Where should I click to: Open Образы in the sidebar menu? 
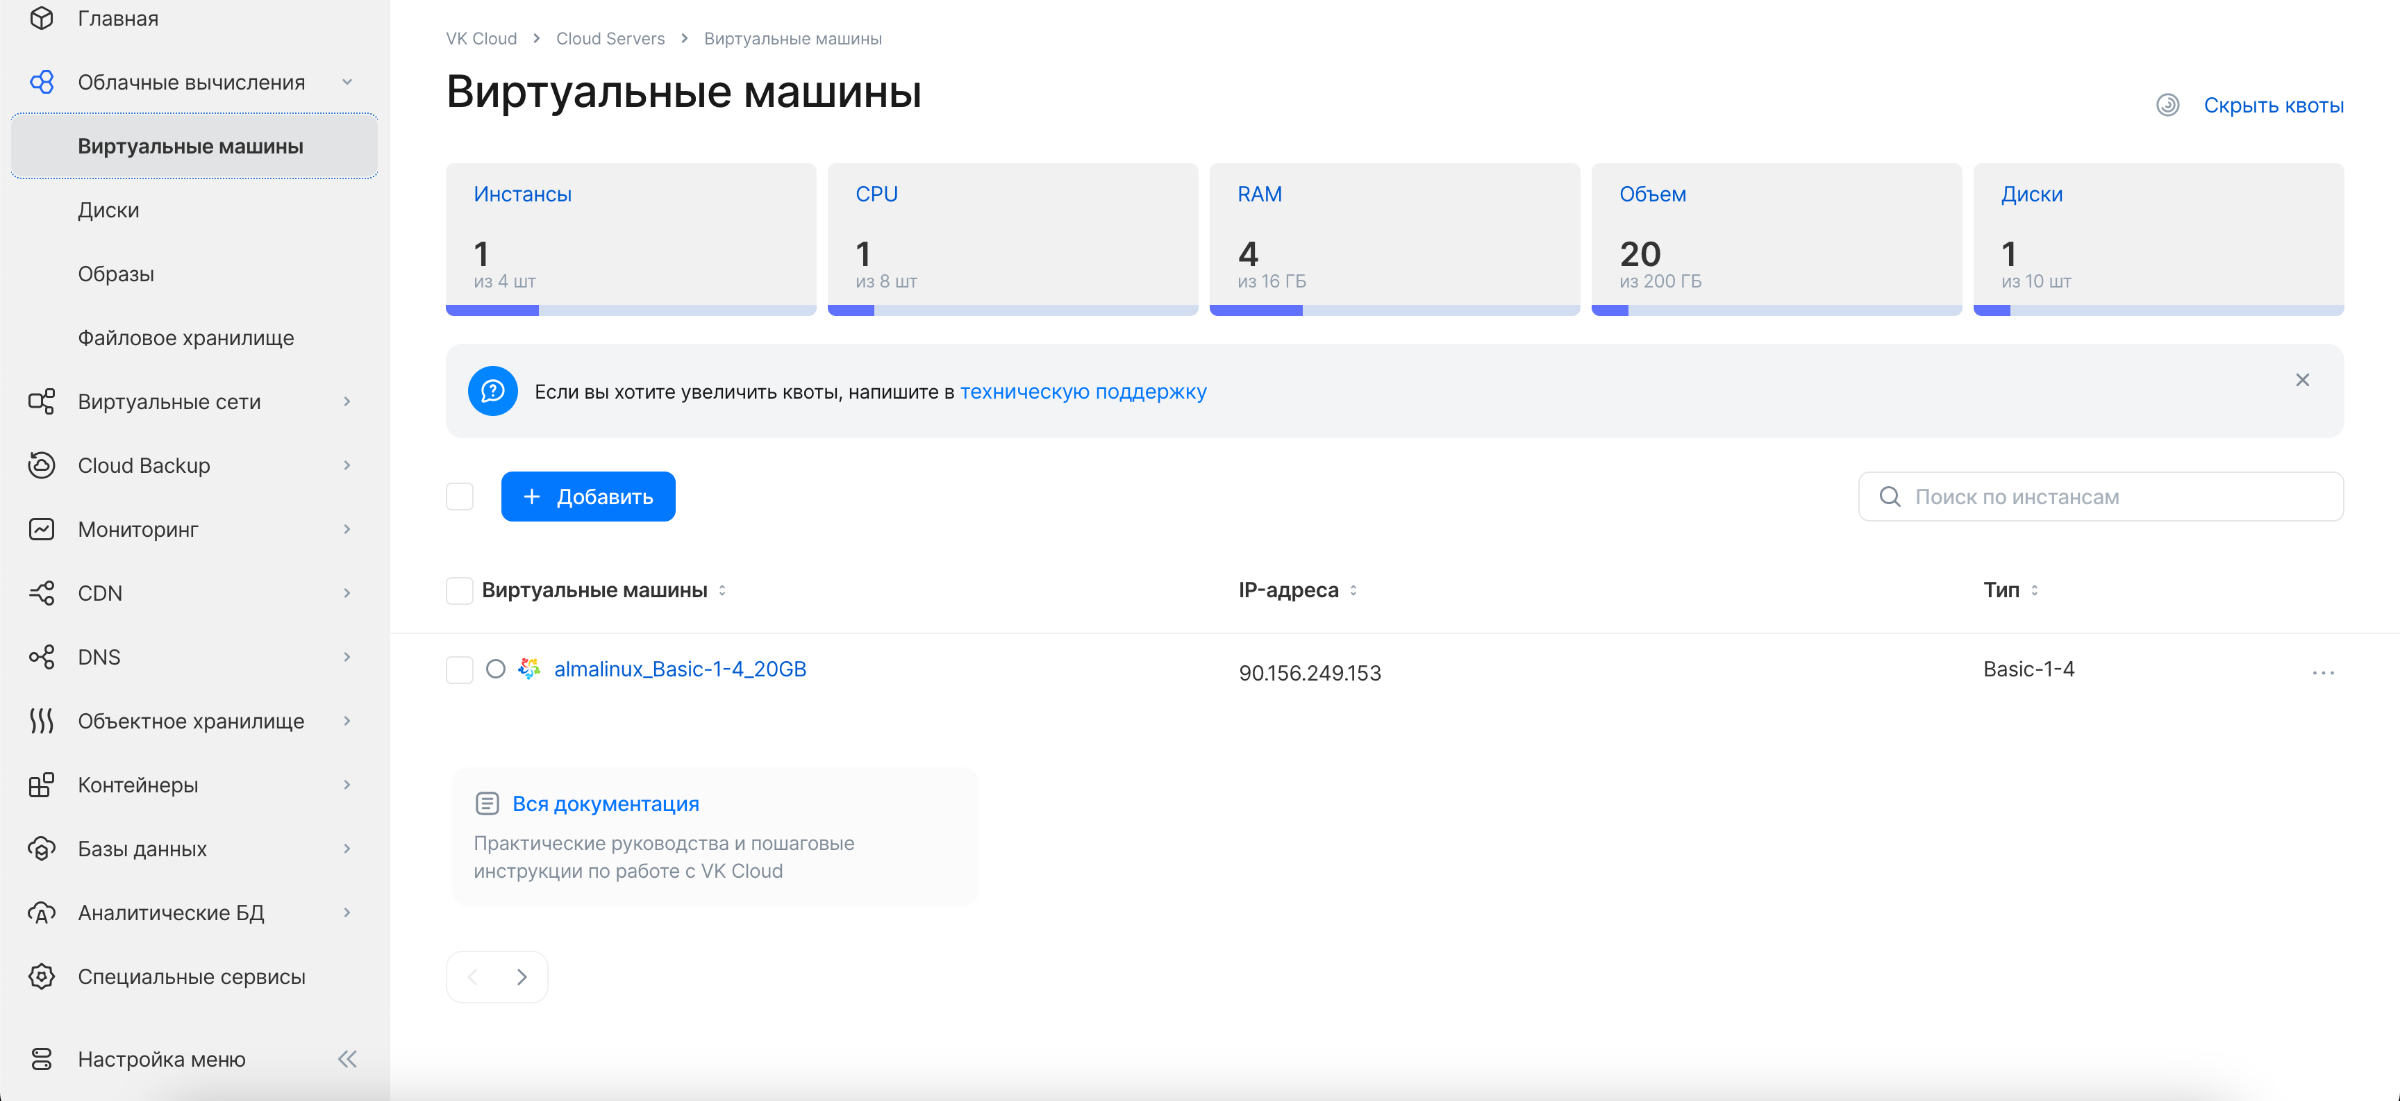[x=116, y=274]
